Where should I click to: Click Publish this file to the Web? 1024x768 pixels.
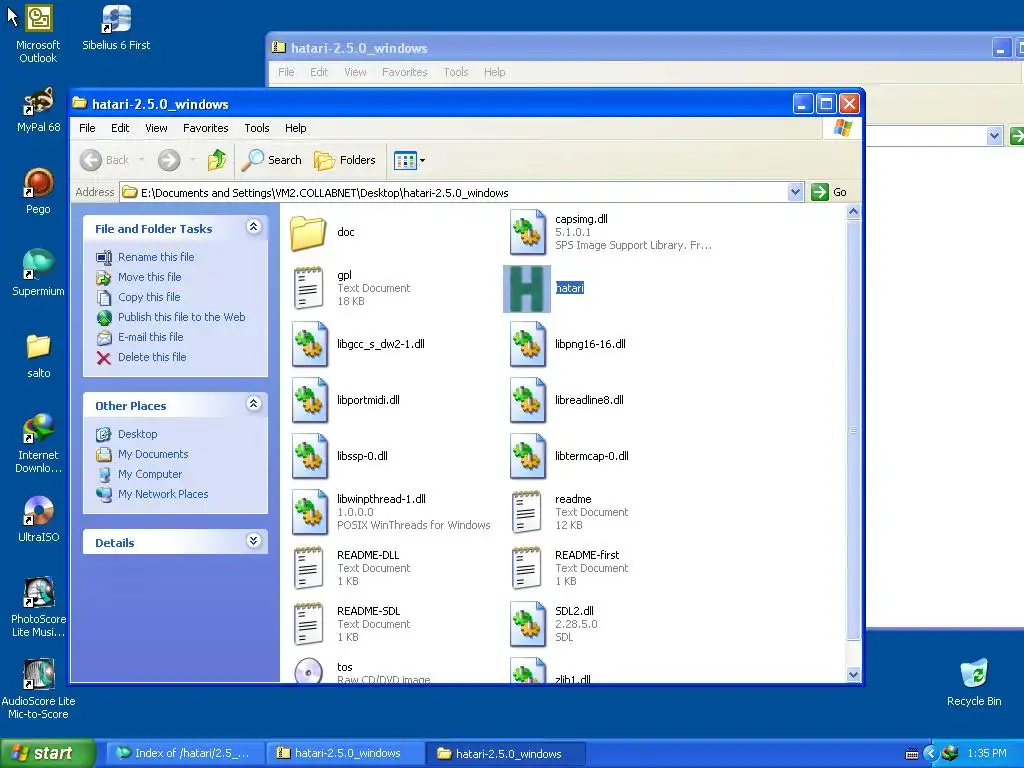[182, 317]
